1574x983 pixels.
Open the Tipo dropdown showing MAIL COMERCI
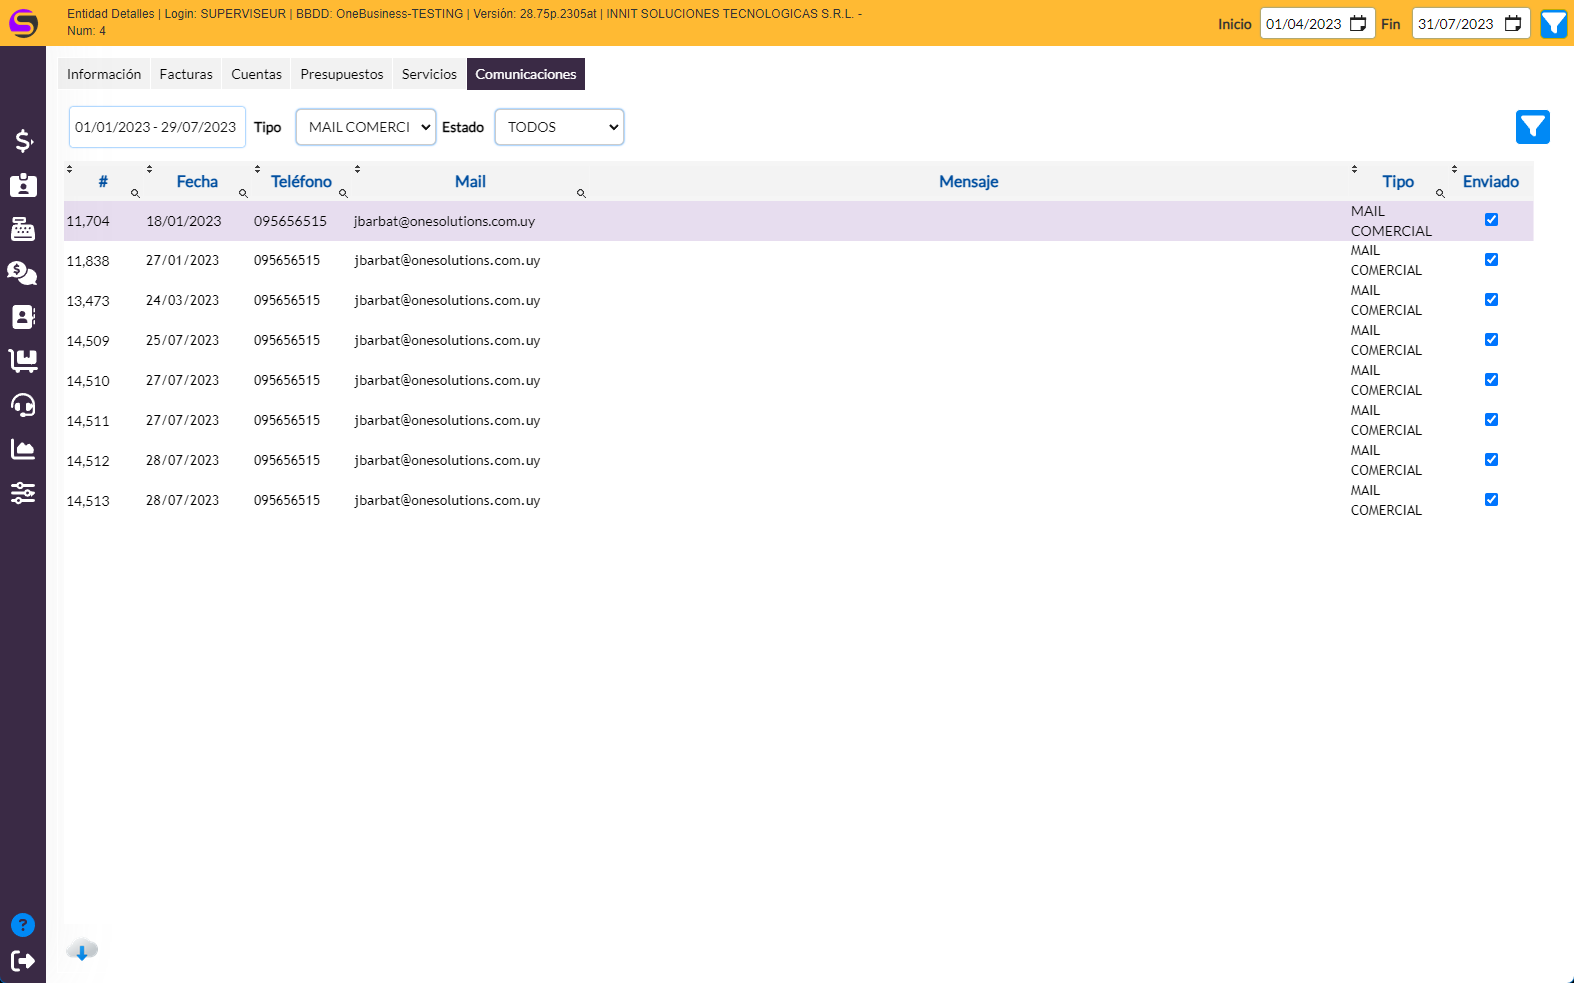coord(366,127)
